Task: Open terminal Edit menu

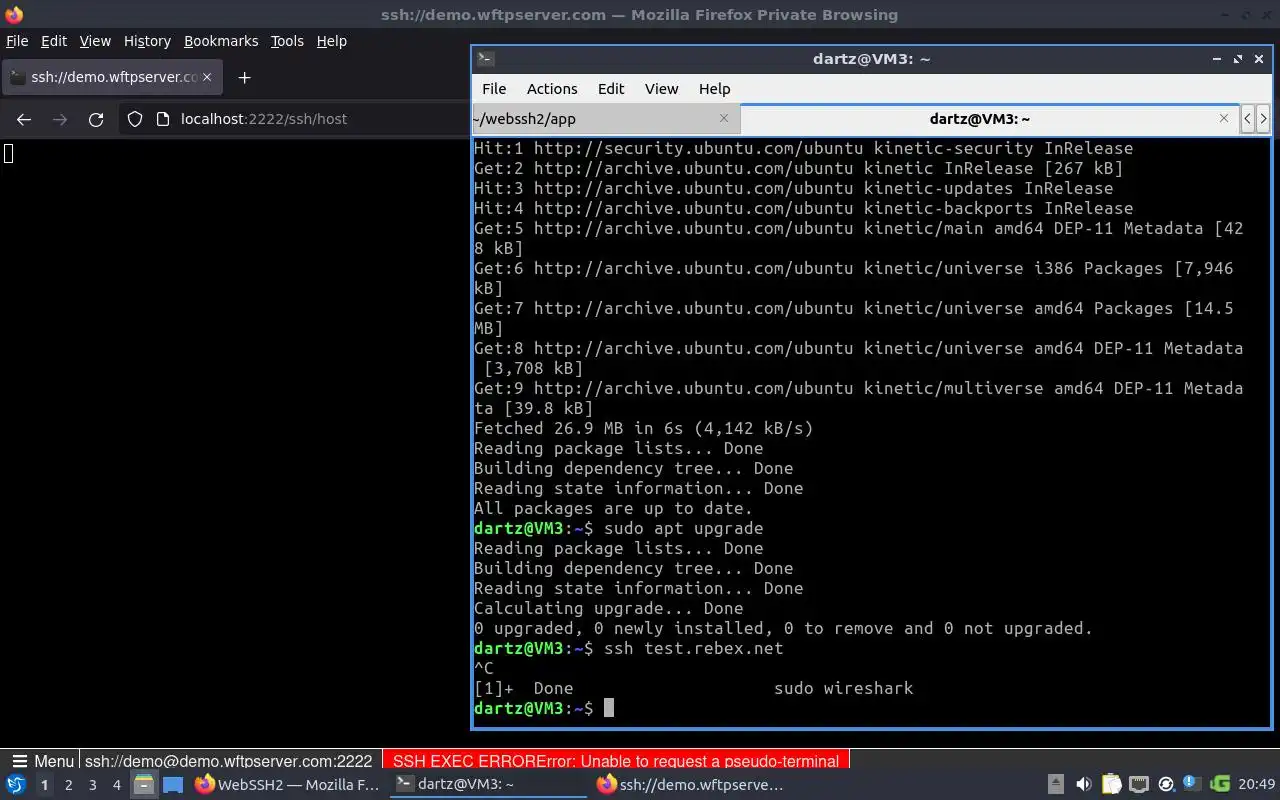Action: click(x=611, y=89)
